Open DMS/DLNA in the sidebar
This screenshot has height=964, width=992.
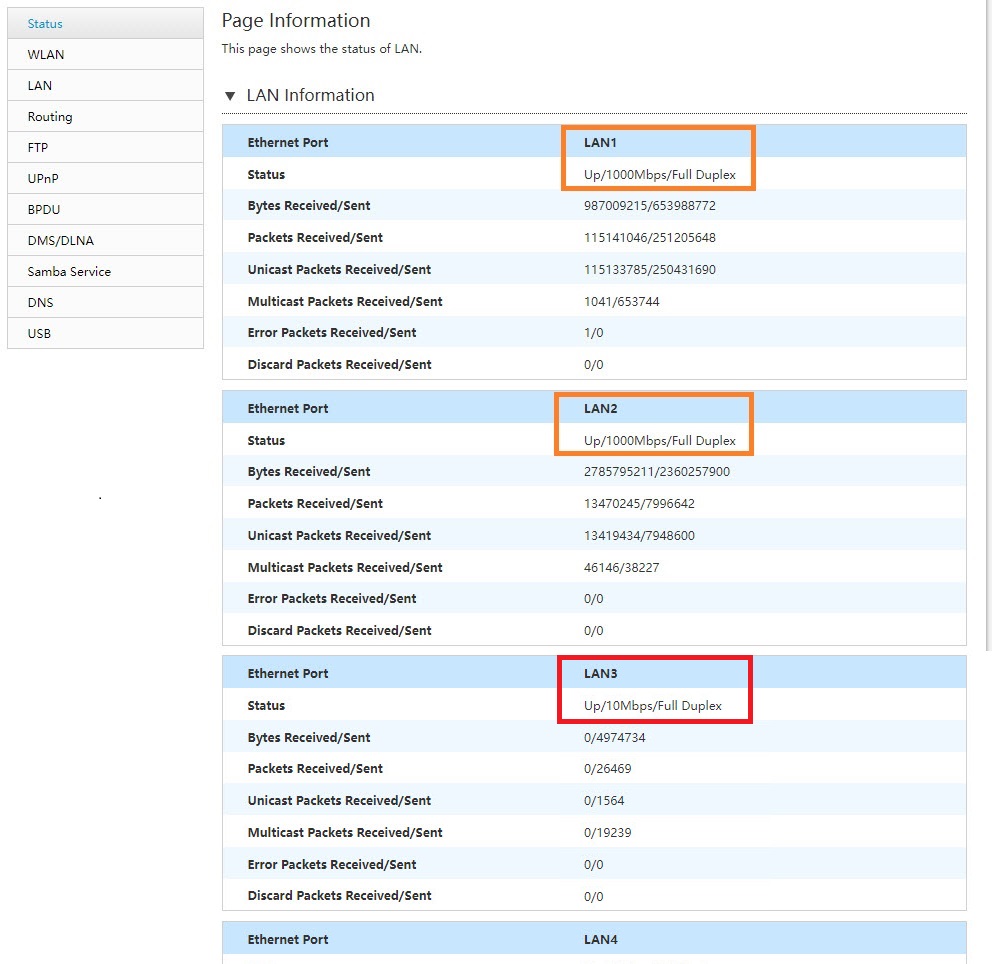pos(106,240)
